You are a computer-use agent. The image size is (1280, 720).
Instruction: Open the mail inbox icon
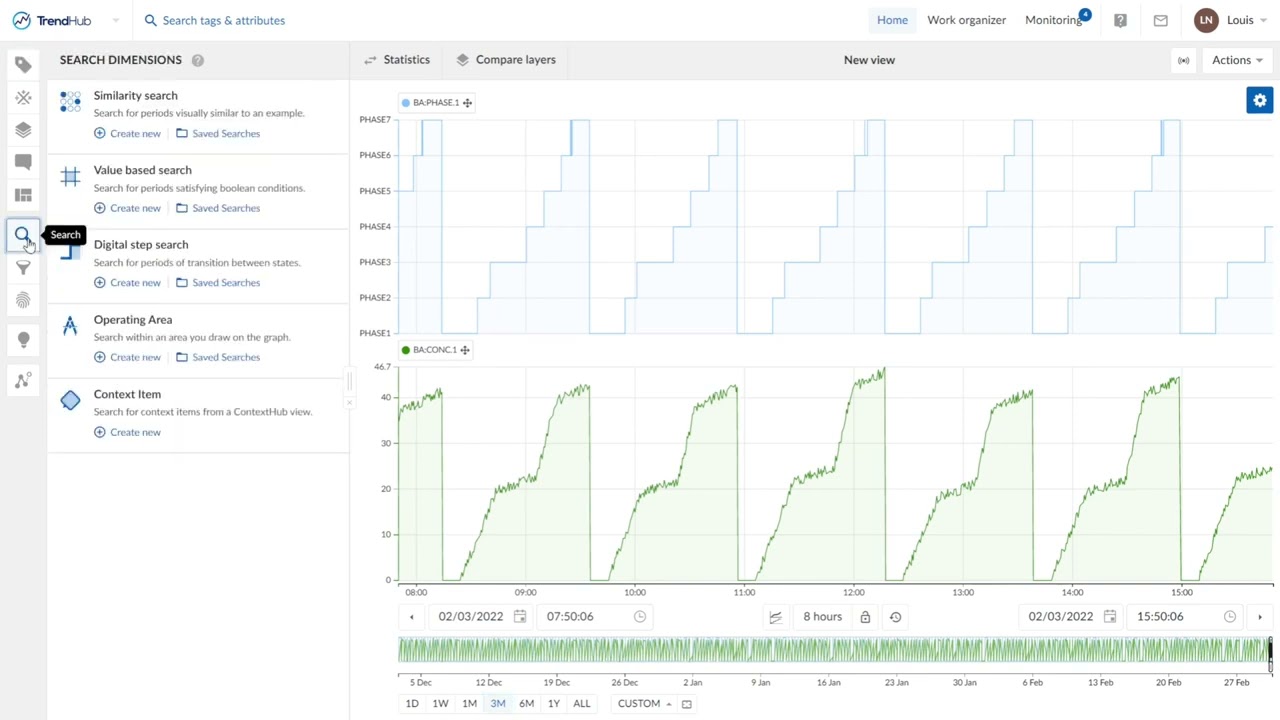click(1160, 20)
